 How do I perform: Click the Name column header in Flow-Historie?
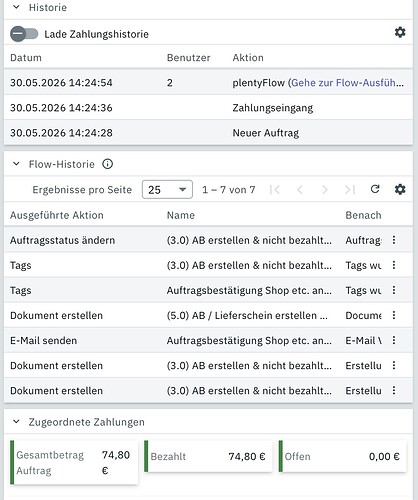coord(181,215)
